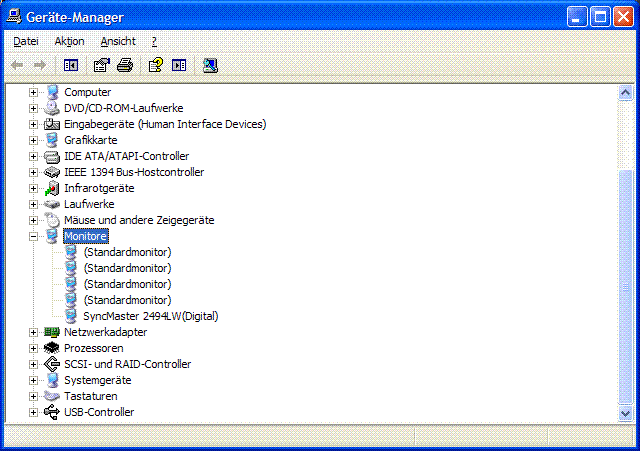Click the Print toolbar icon
Image resolution: width=640 pixels, height=451 pixels.
coord(124,66)
